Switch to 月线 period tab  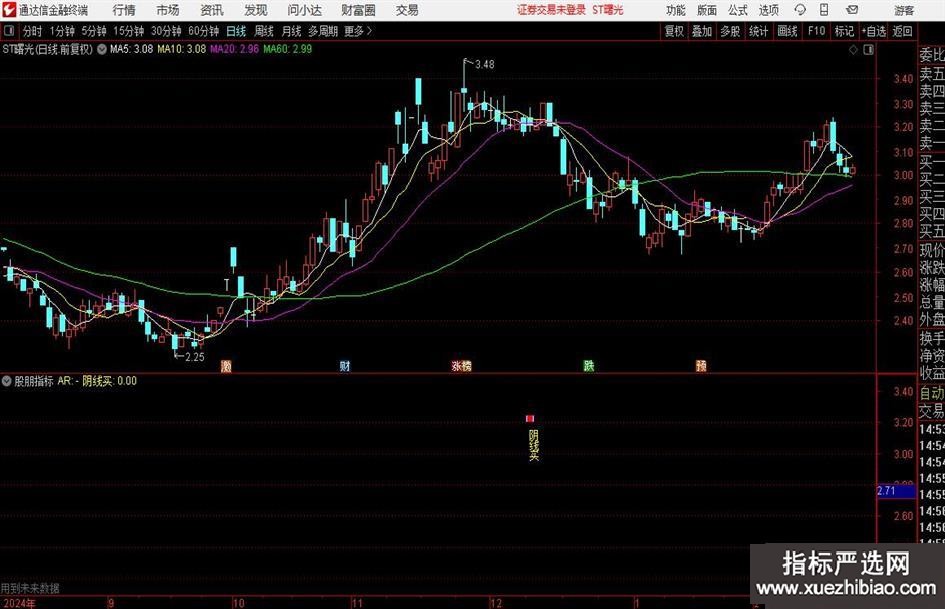click(292, 31)
